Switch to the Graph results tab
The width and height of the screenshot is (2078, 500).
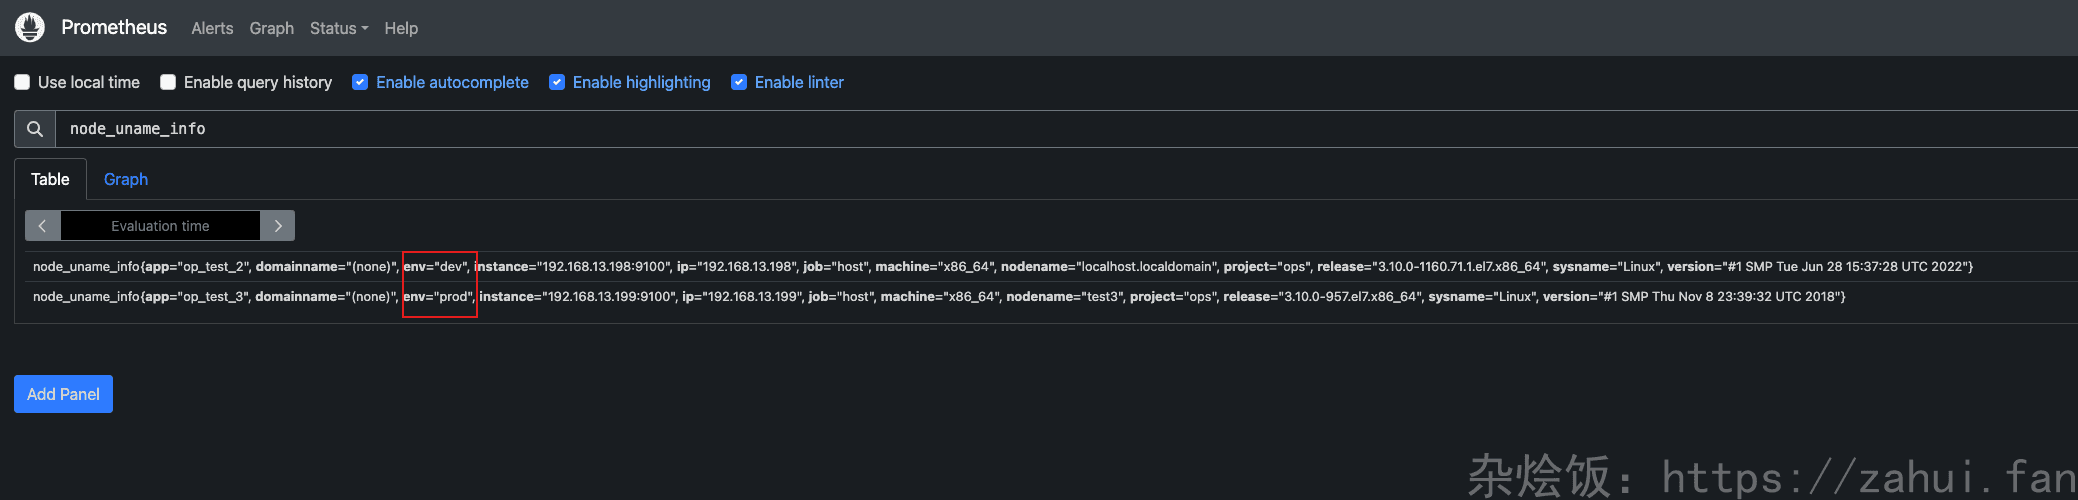126,179
